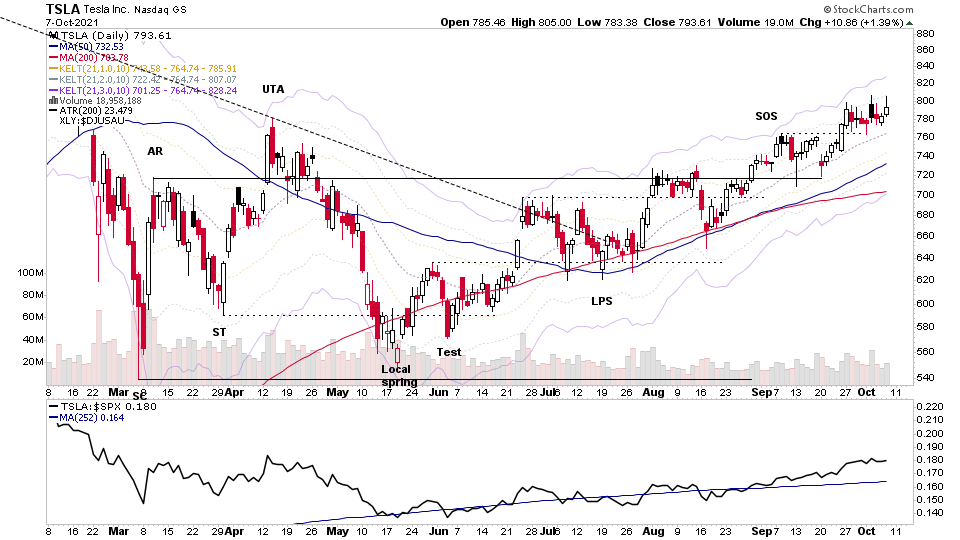Click the SOS annotation label
This screenshot has width=960, height=540.
pyautogui.click(x=766, y=116)
